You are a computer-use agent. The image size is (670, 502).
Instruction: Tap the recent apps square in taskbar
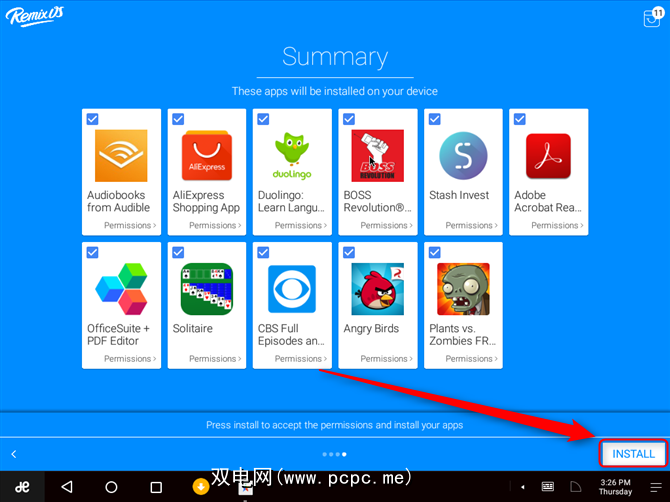click(156, 487)
